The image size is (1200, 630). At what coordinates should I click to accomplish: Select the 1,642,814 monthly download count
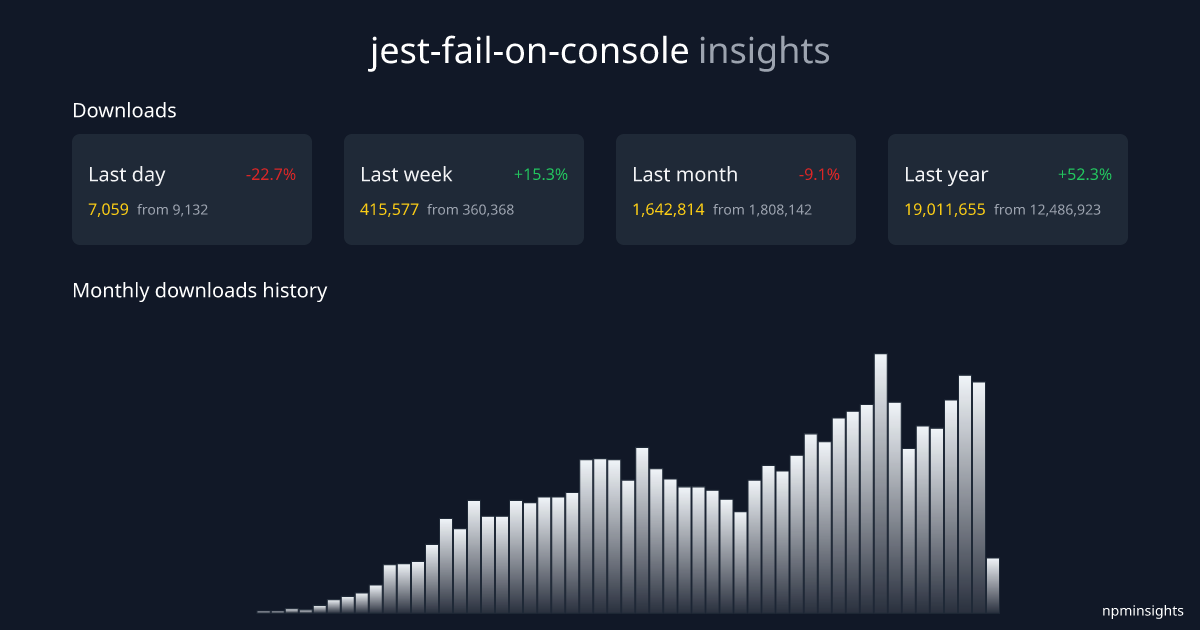click(x=668, y=210)
